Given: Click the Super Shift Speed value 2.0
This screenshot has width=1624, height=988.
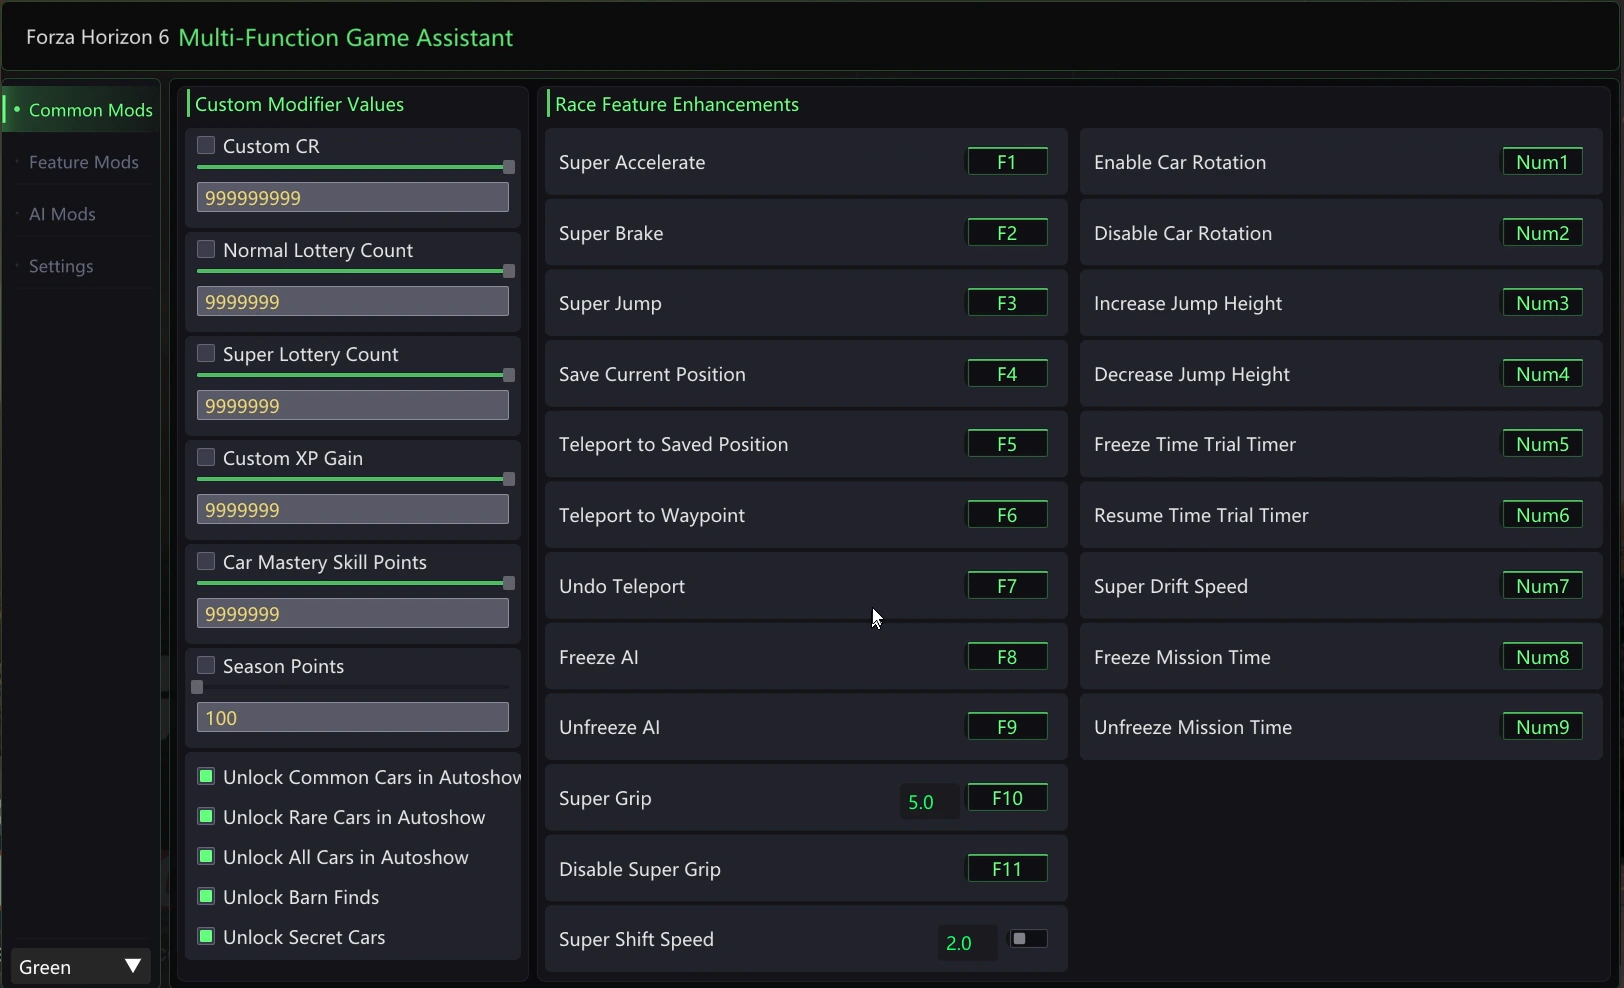Looking at the screenshot, I should tap(967, 943).
